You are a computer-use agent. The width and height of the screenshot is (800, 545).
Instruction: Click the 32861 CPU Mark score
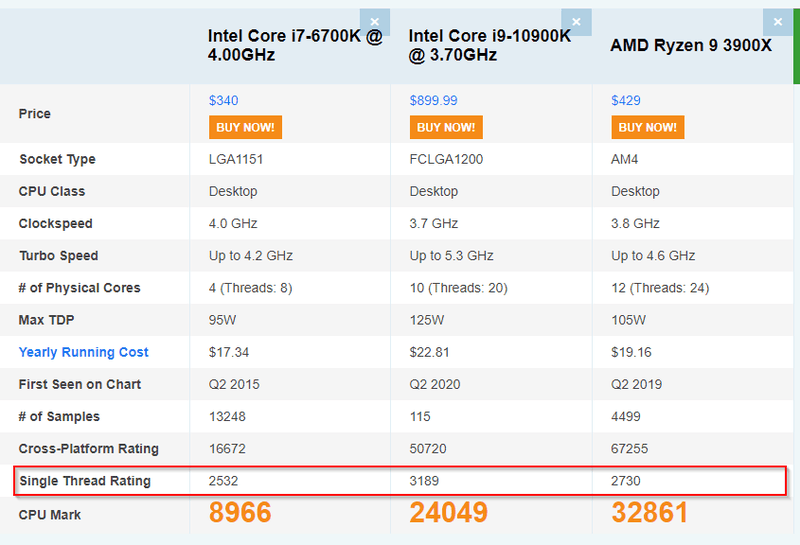coord(649,512)
